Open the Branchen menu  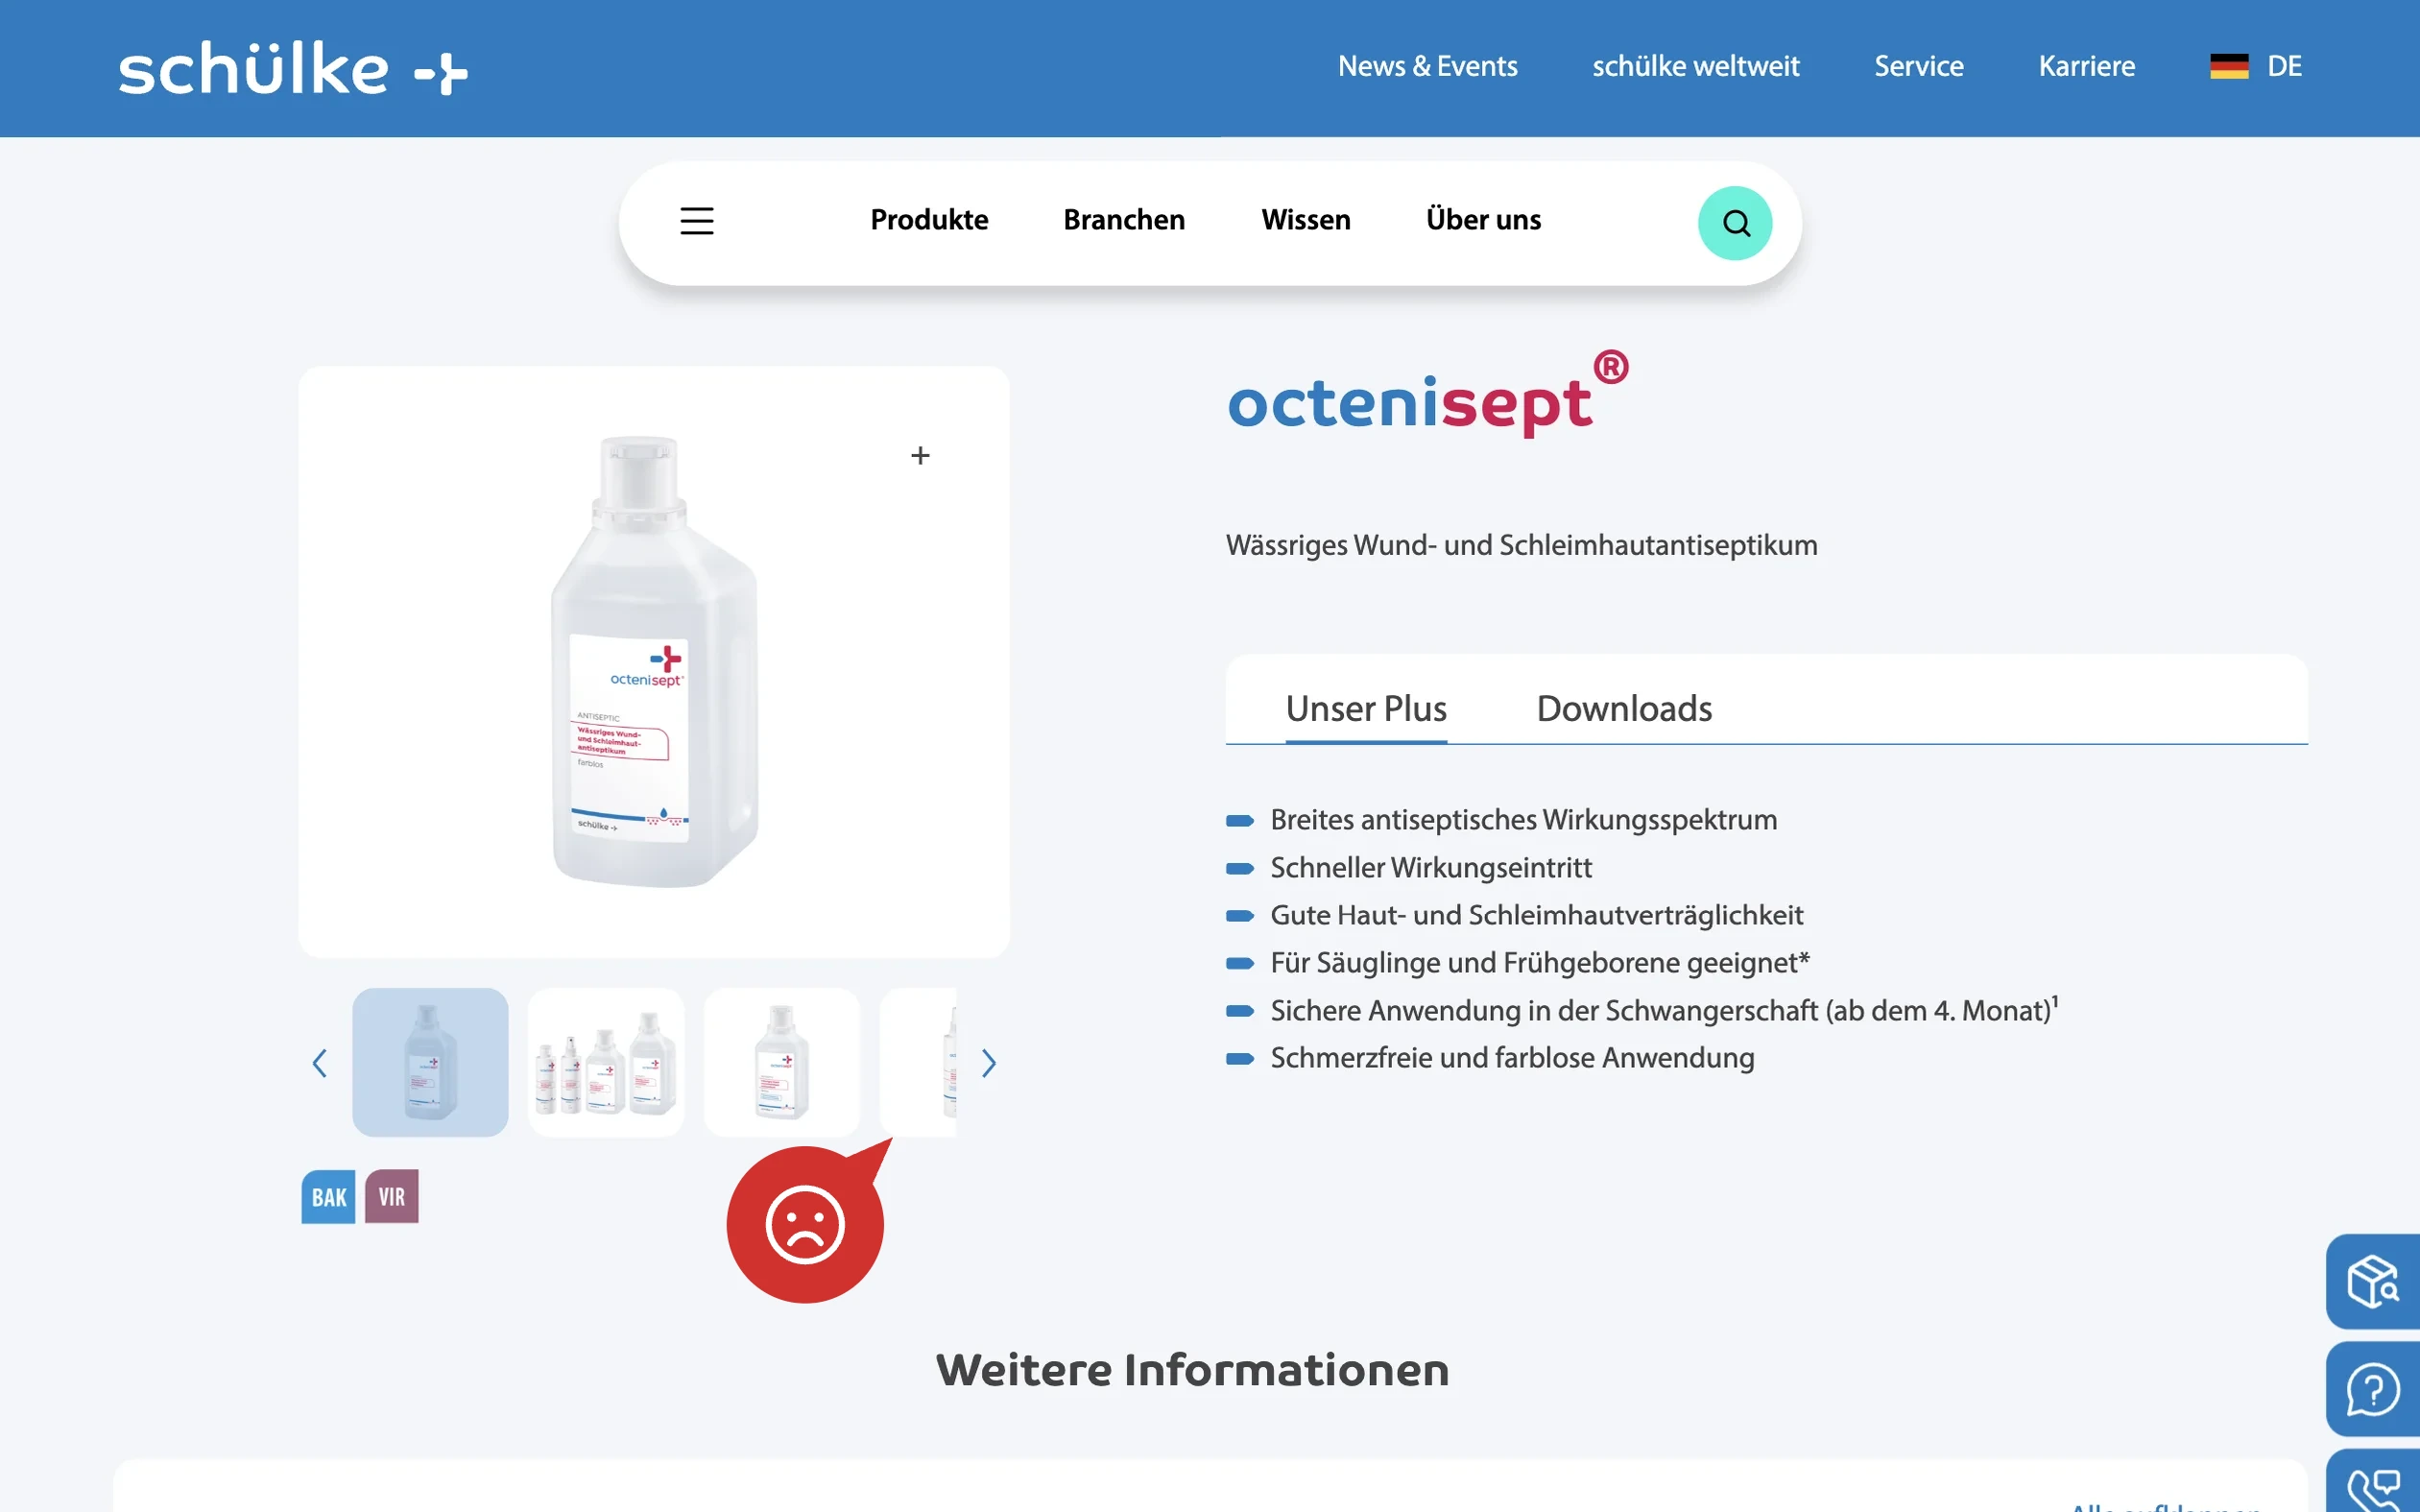point(1124,220)
